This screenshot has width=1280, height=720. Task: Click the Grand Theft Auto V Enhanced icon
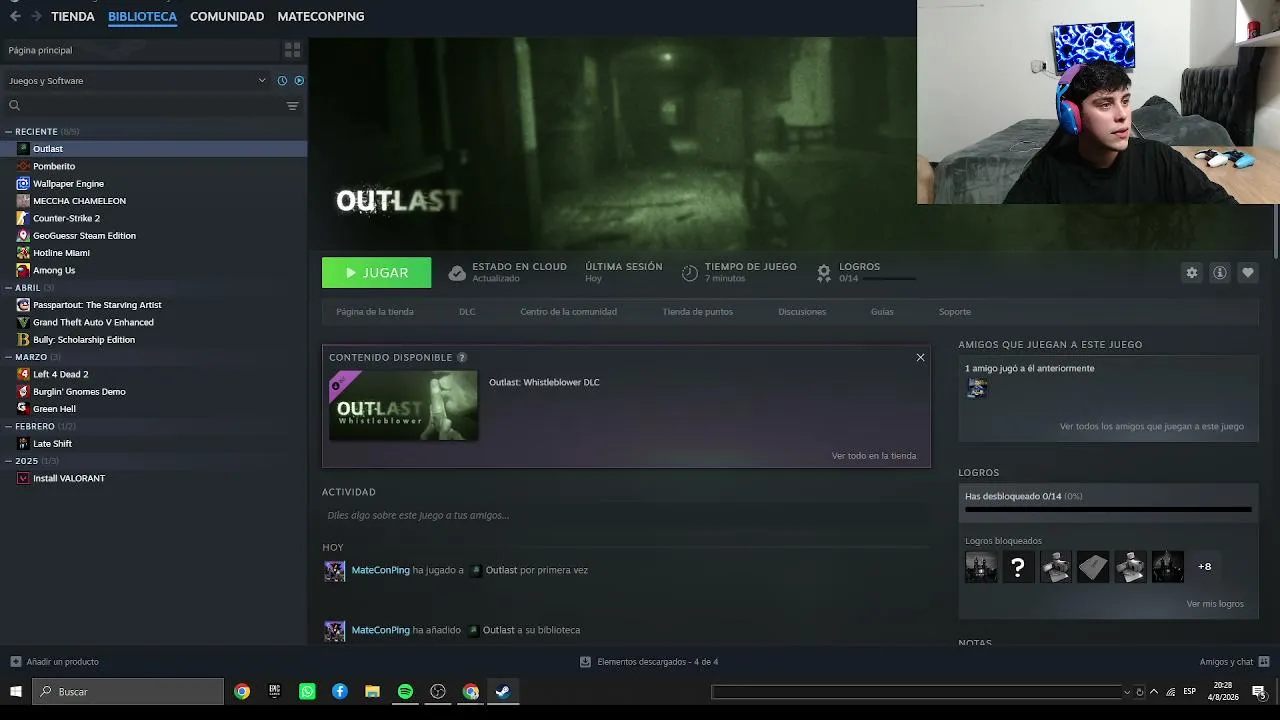pyautogui.click(x=23, y=322)
